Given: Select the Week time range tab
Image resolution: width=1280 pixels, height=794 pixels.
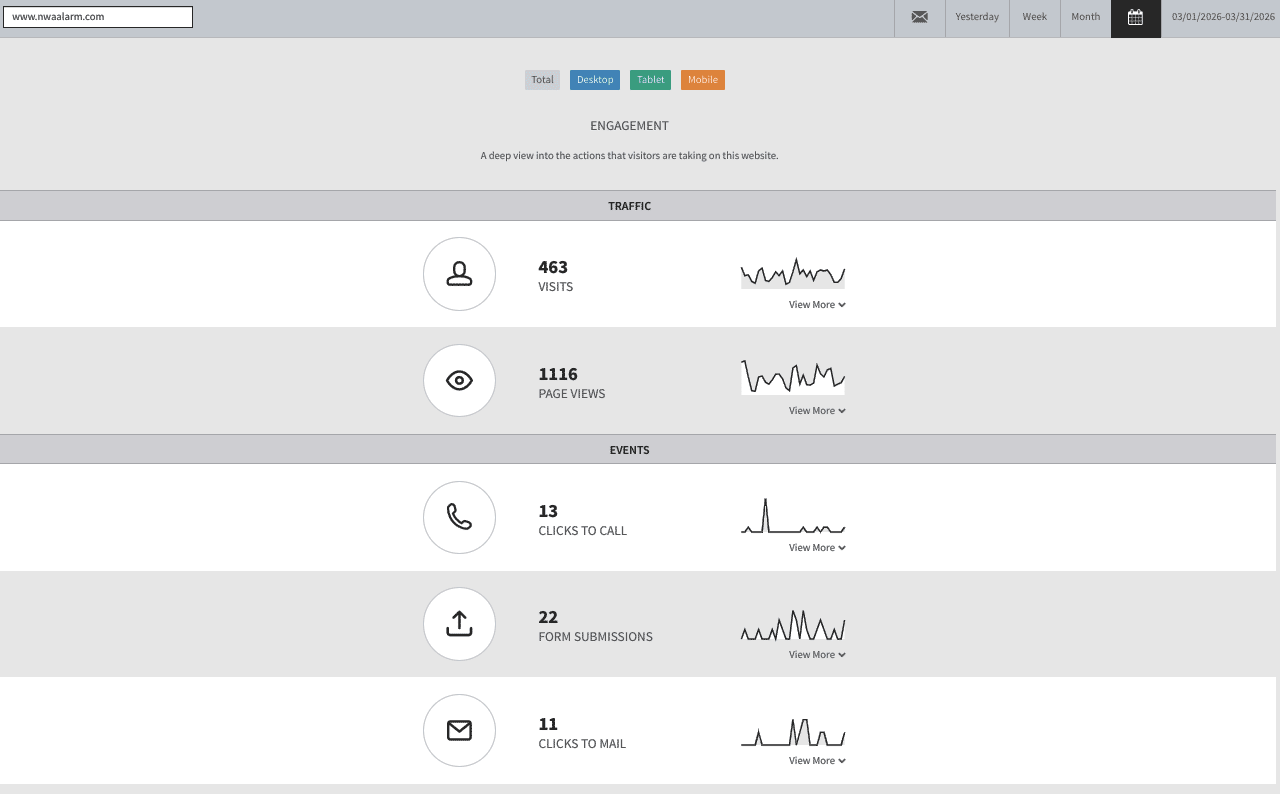Looking at the screenshot, I should click(1035, 17).
